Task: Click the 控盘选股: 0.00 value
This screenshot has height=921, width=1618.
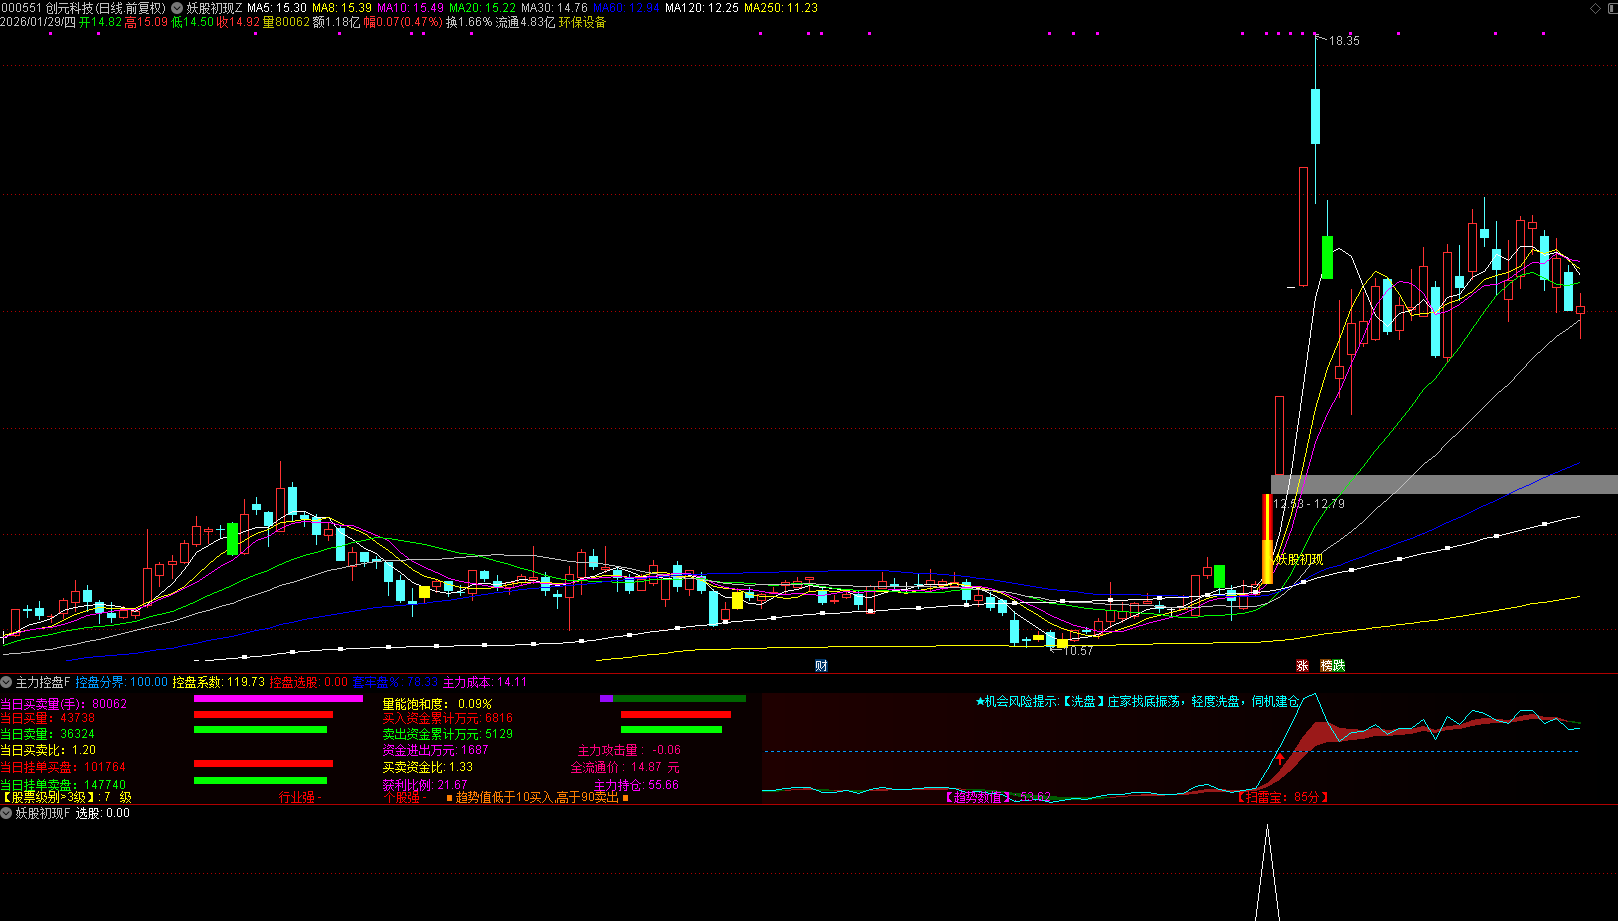Action: 309,682
